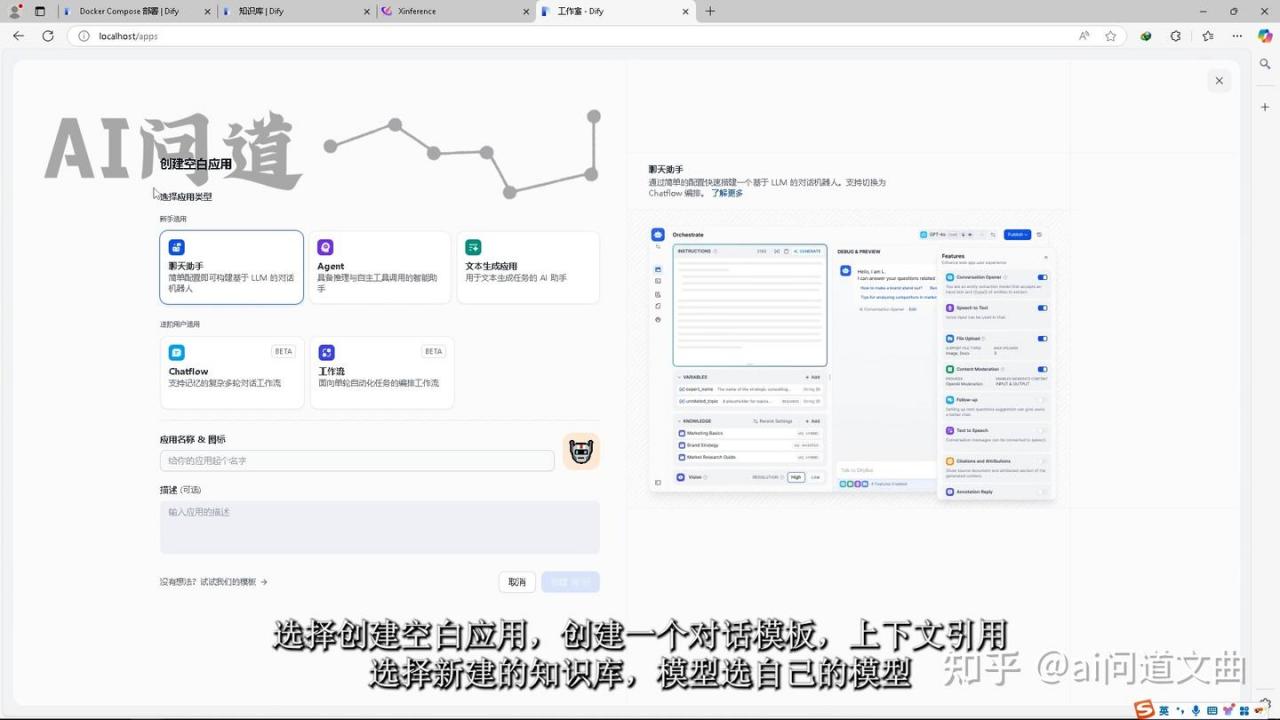Open browser extensions puzzle menu
This screenshot has width=1280, height=720.
(x=1175, y=36)
